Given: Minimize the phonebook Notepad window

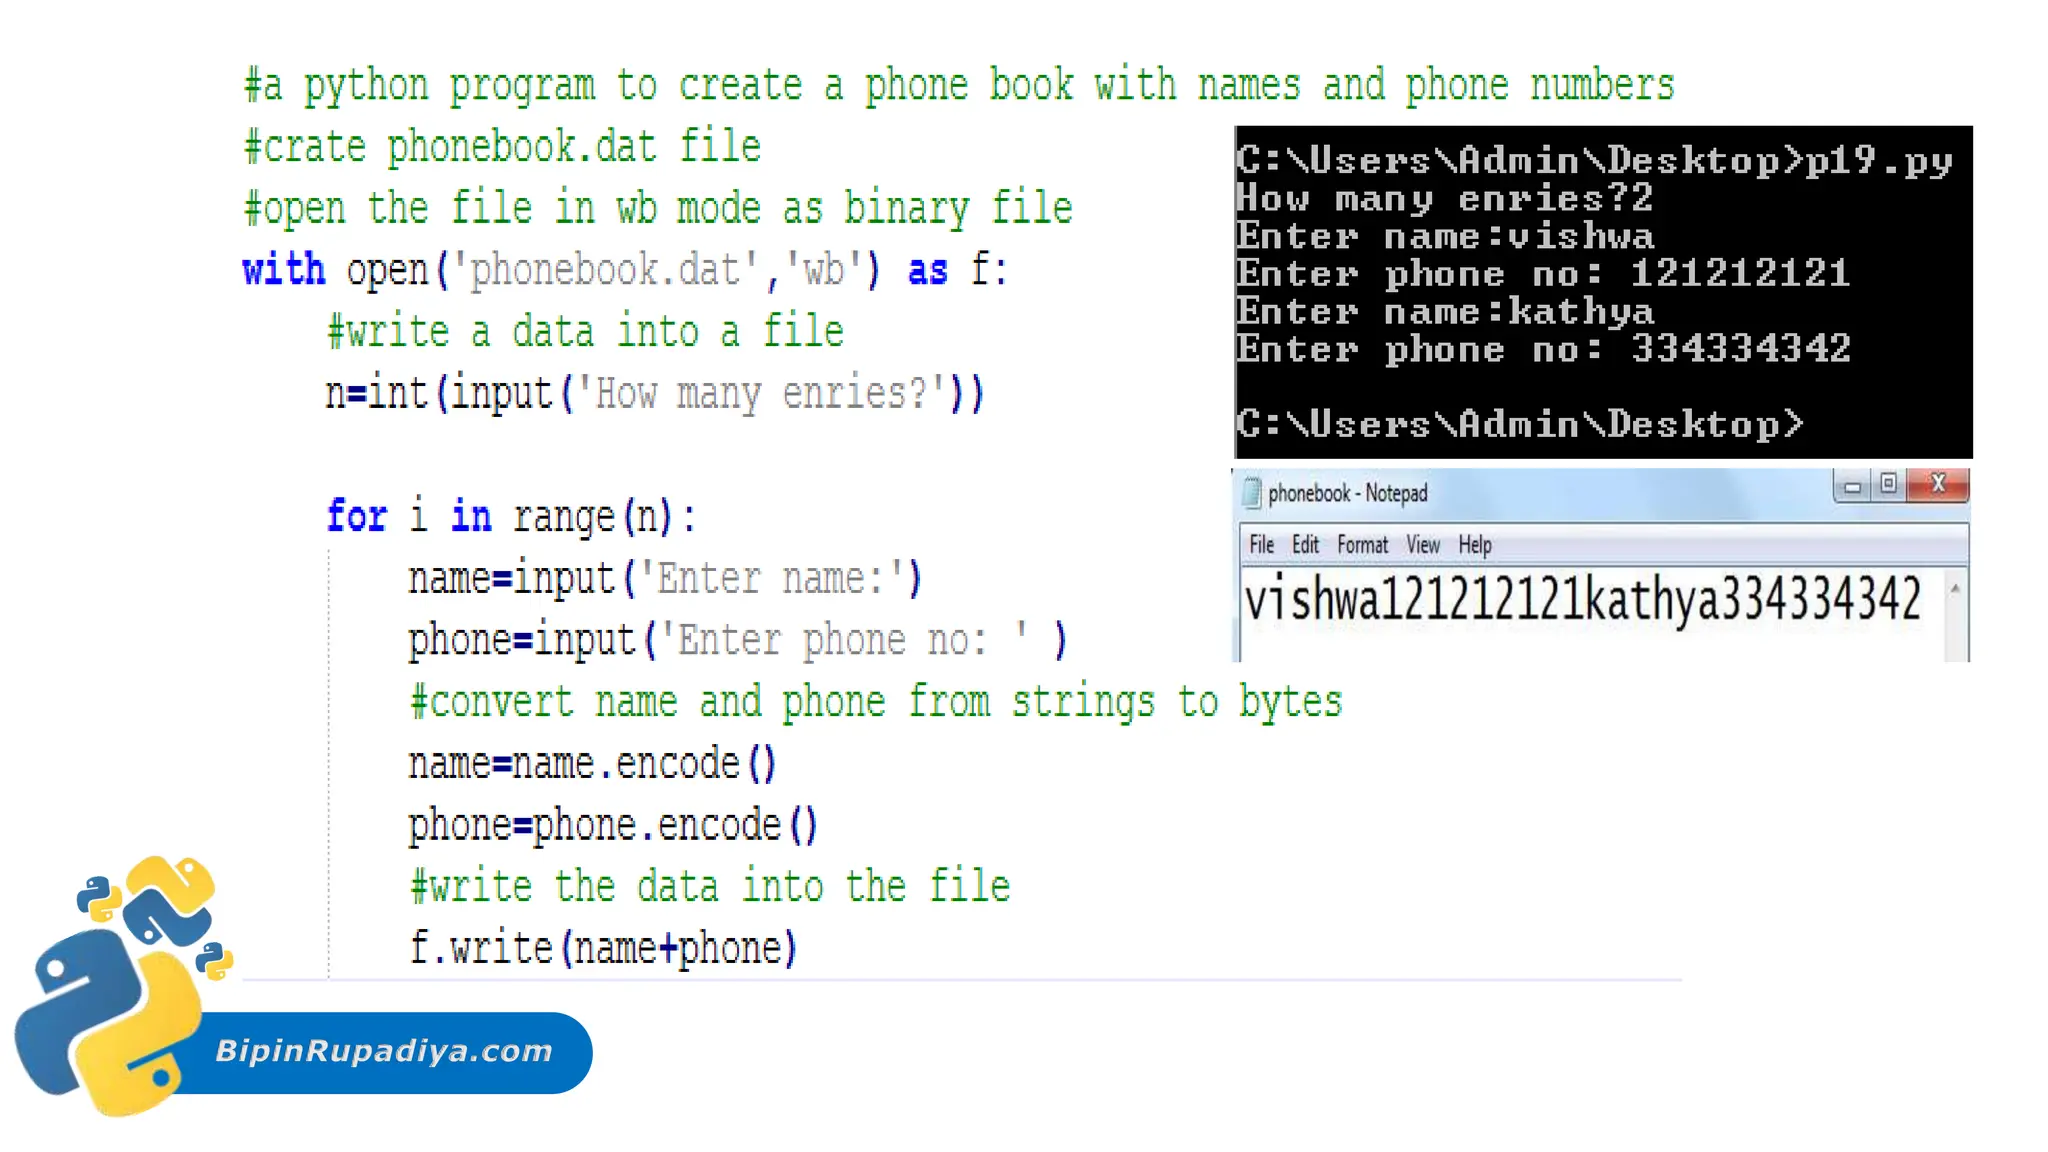Looking at the screenshot, I should point(1852,486).
